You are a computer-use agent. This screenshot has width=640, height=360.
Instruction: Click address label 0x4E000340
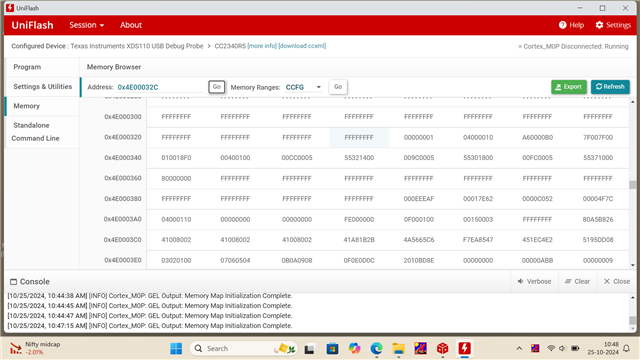point(123,158)
